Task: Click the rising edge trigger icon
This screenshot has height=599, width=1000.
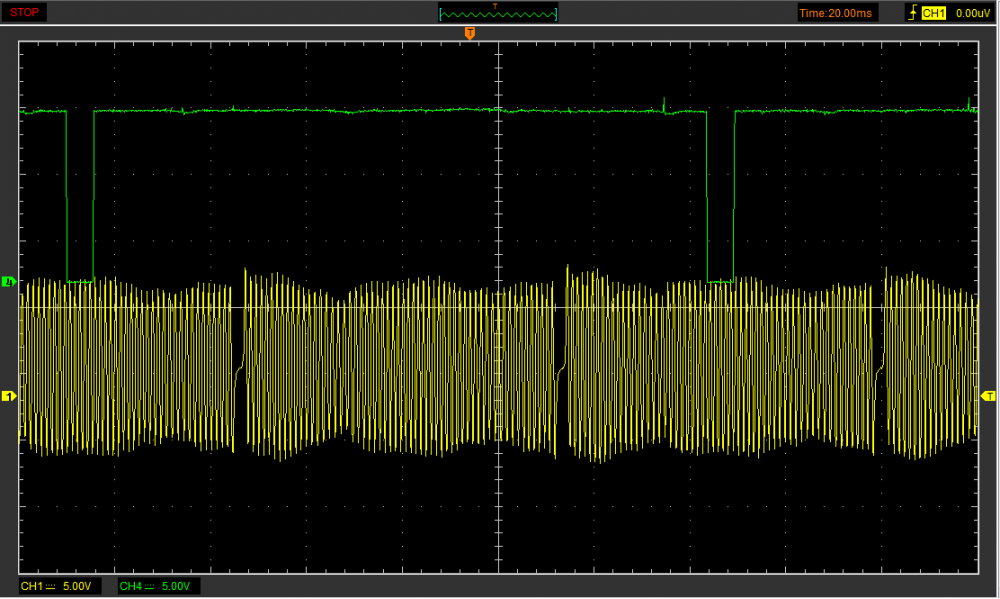Action: pyautogui.click(x=910, y=13)
